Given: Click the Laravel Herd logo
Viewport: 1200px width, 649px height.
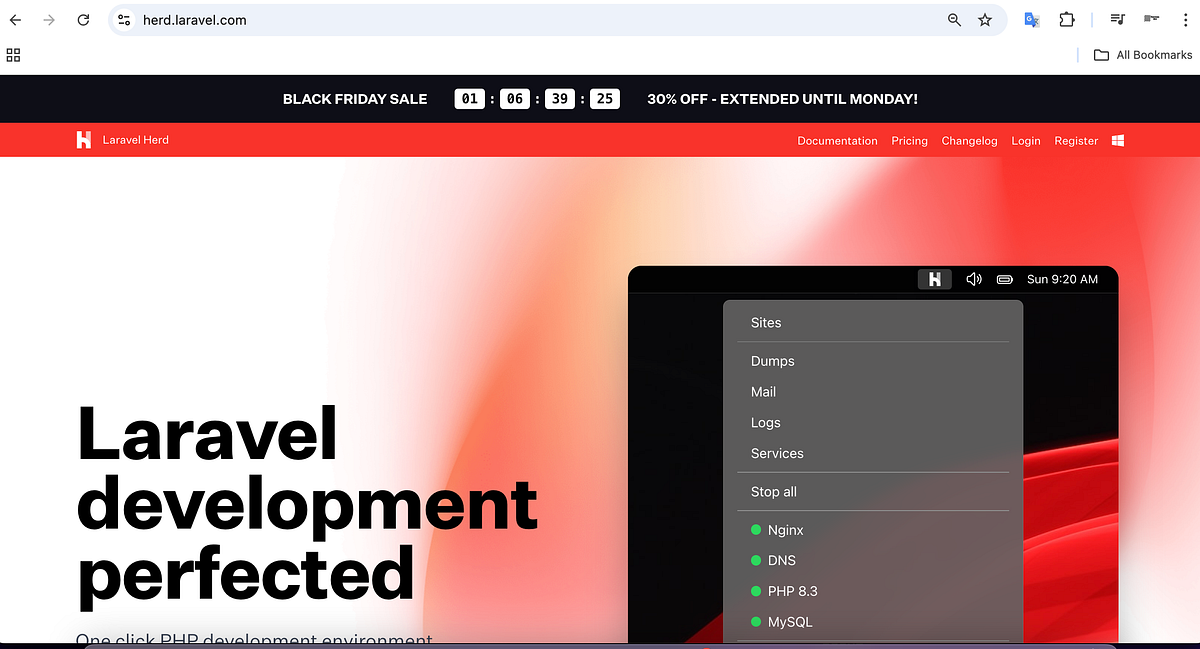Looking at the screenshot, I should (122, 140).
